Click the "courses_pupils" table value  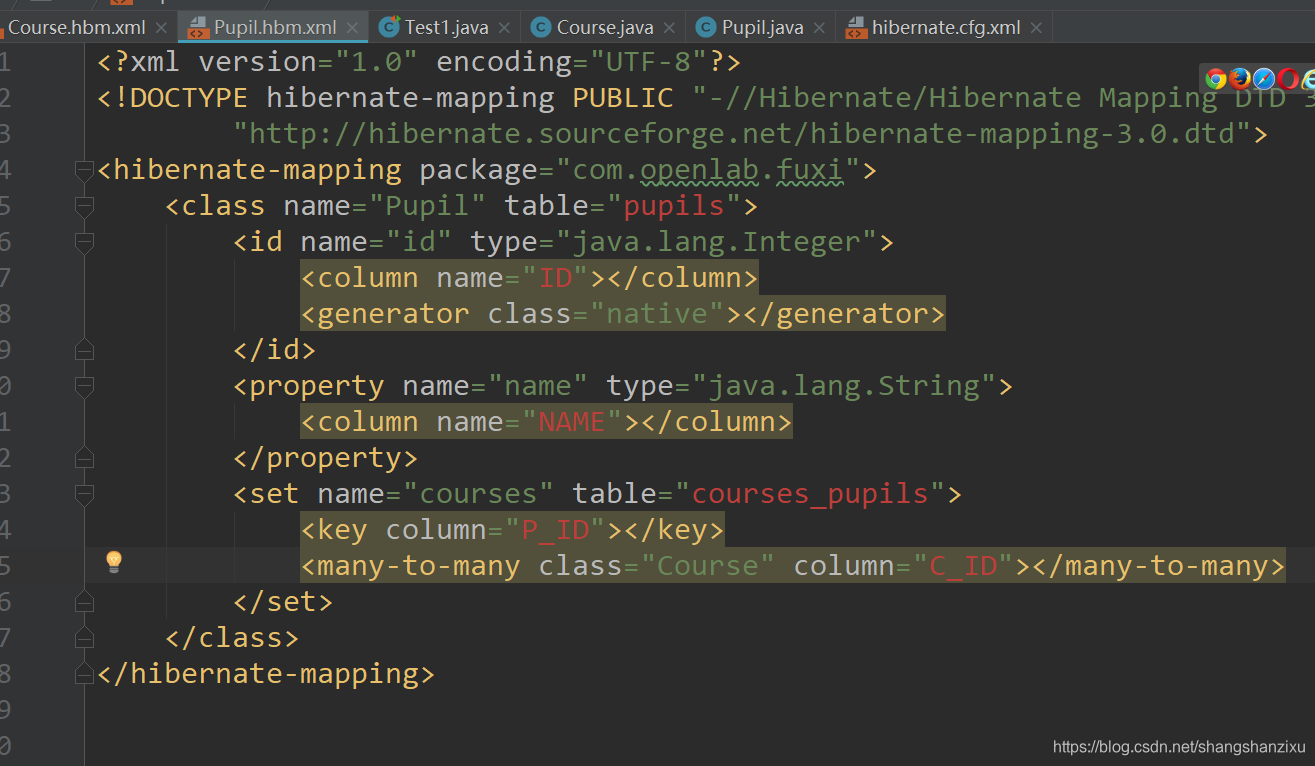coord(810,494)
